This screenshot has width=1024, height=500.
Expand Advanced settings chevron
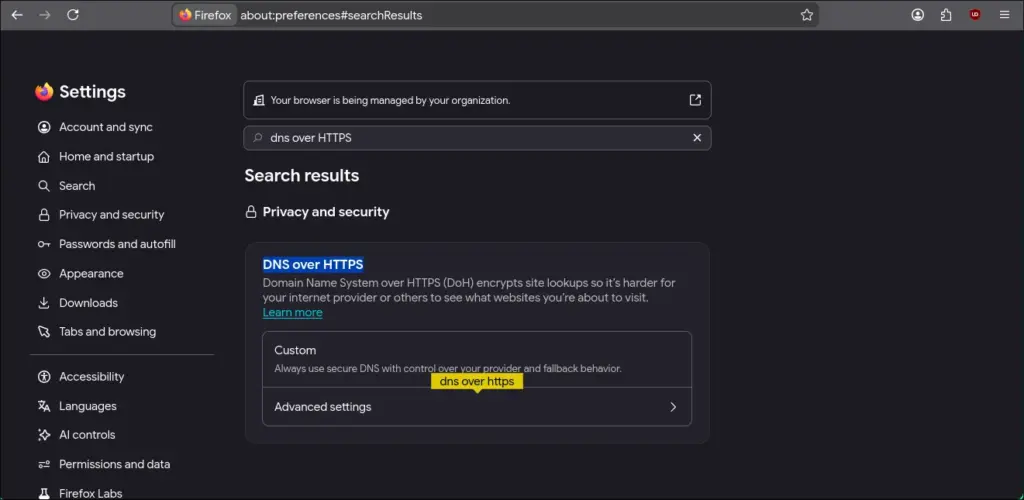(673, 407)
